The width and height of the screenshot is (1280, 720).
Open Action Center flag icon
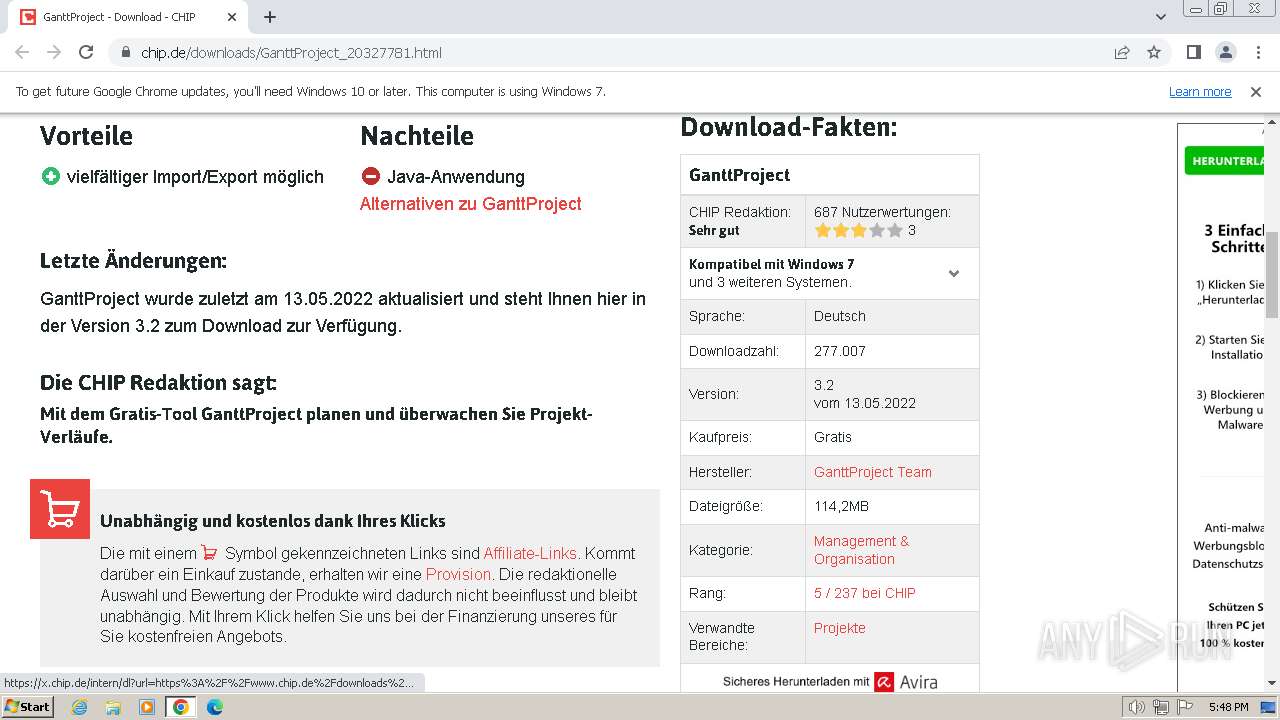(x=1184, y=707)
